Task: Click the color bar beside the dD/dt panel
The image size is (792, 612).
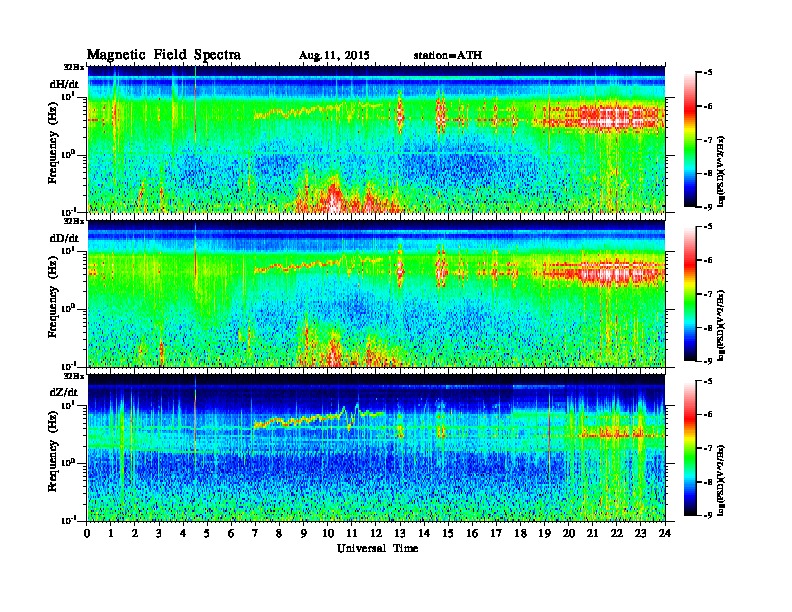Action: click(x=690, y=294)
